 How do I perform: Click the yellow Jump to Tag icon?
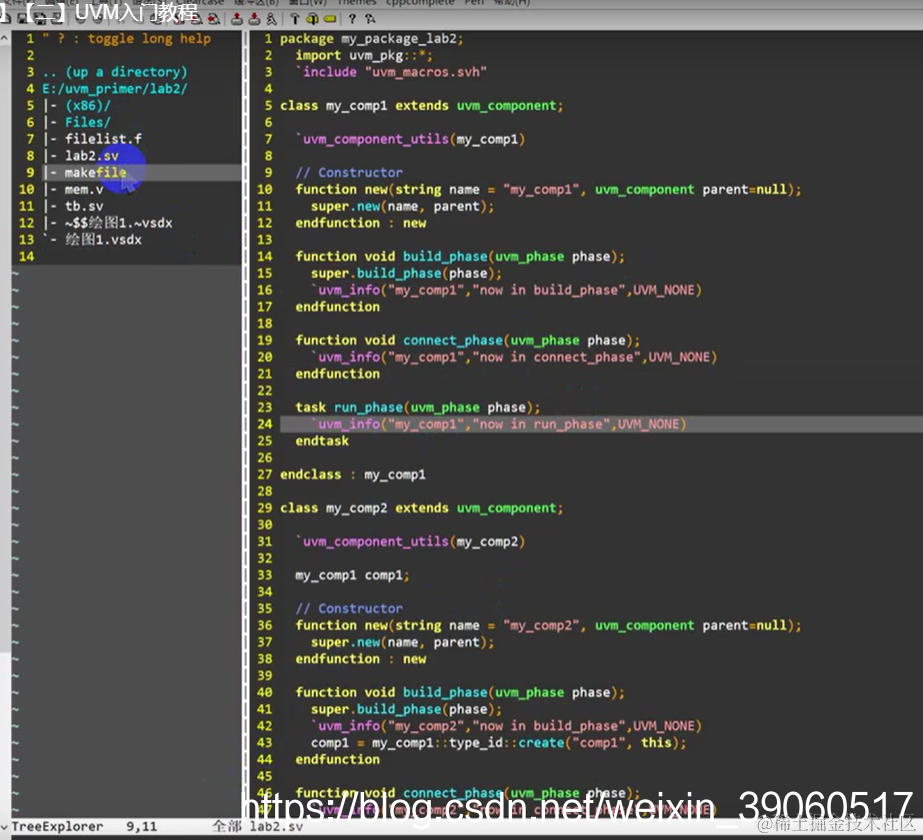pyautogui.click(x=330, y=19)
